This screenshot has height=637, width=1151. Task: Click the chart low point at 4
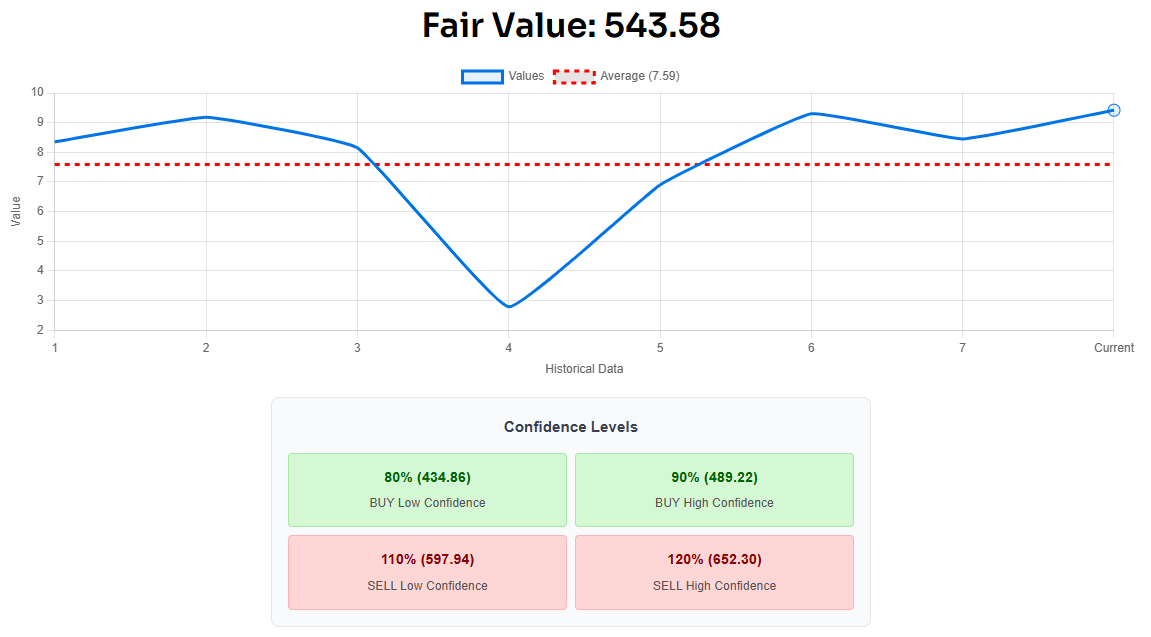[509, 306]
